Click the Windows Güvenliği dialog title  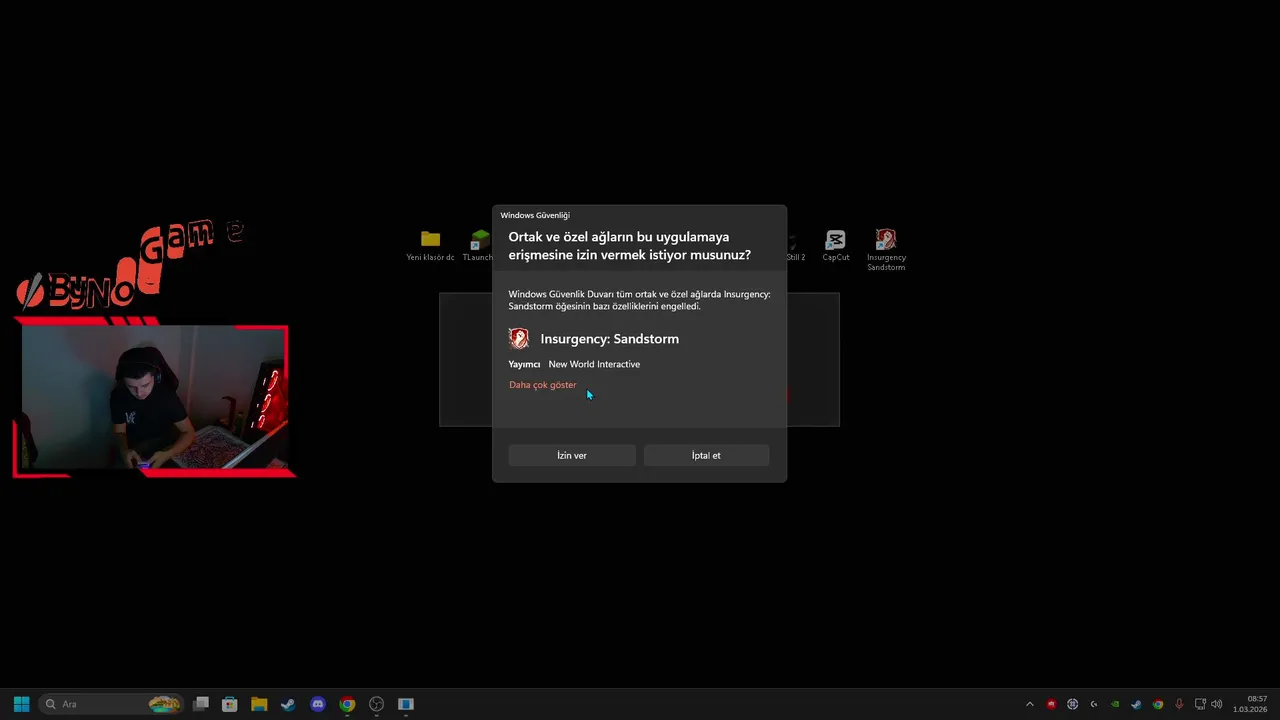coord(535,215)
